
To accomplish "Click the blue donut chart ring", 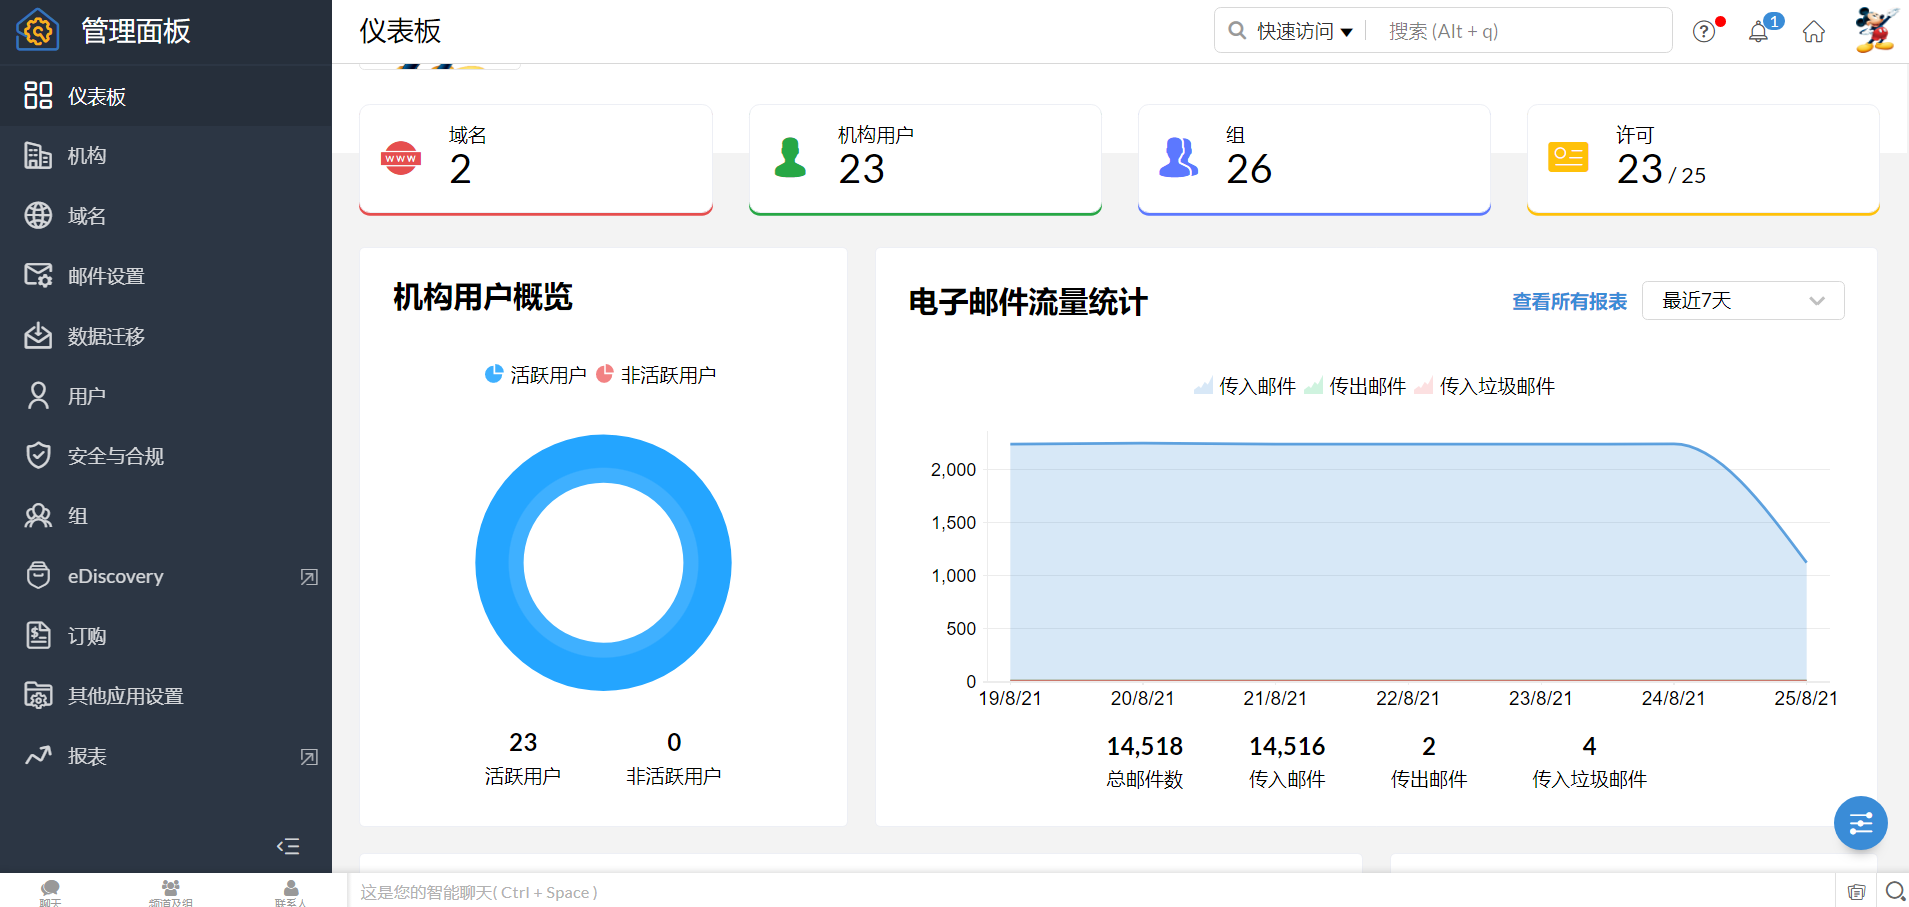I will click(x=500, y=563).
